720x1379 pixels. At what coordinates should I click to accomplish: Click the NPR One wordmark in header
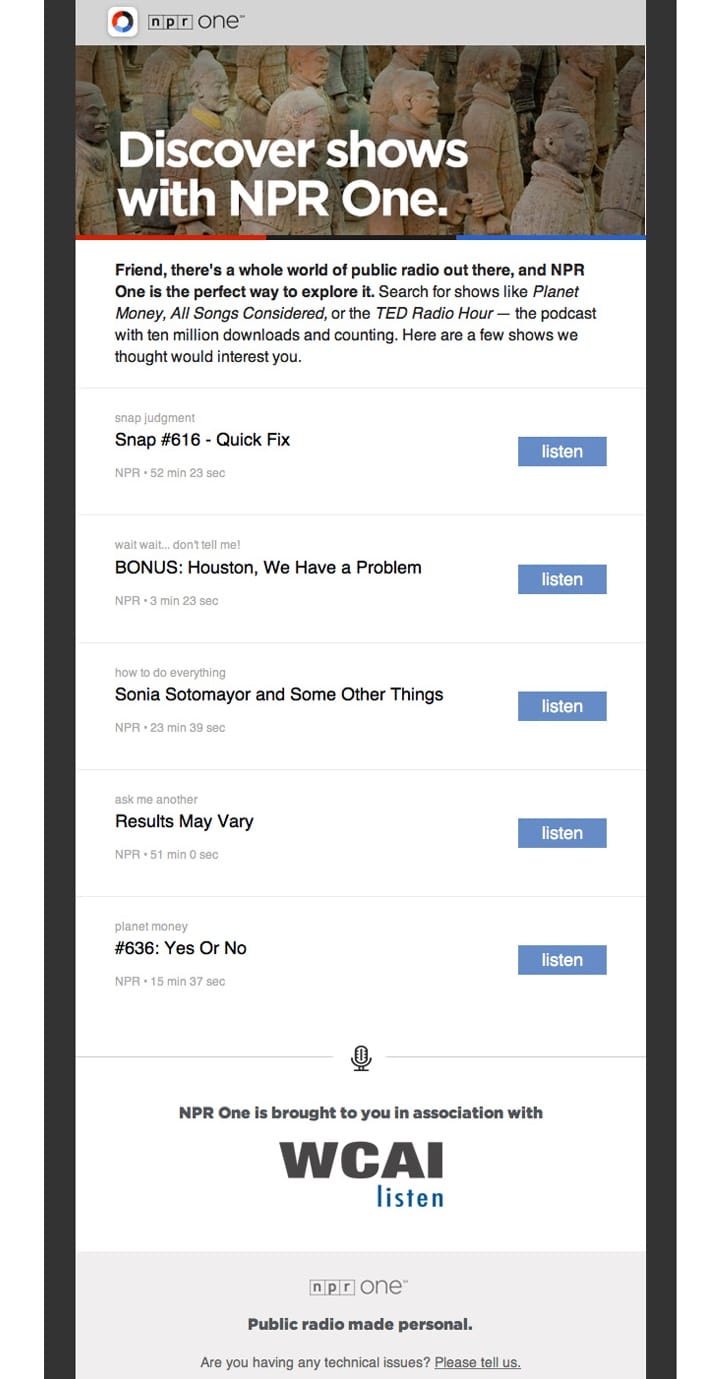(194, 21)
